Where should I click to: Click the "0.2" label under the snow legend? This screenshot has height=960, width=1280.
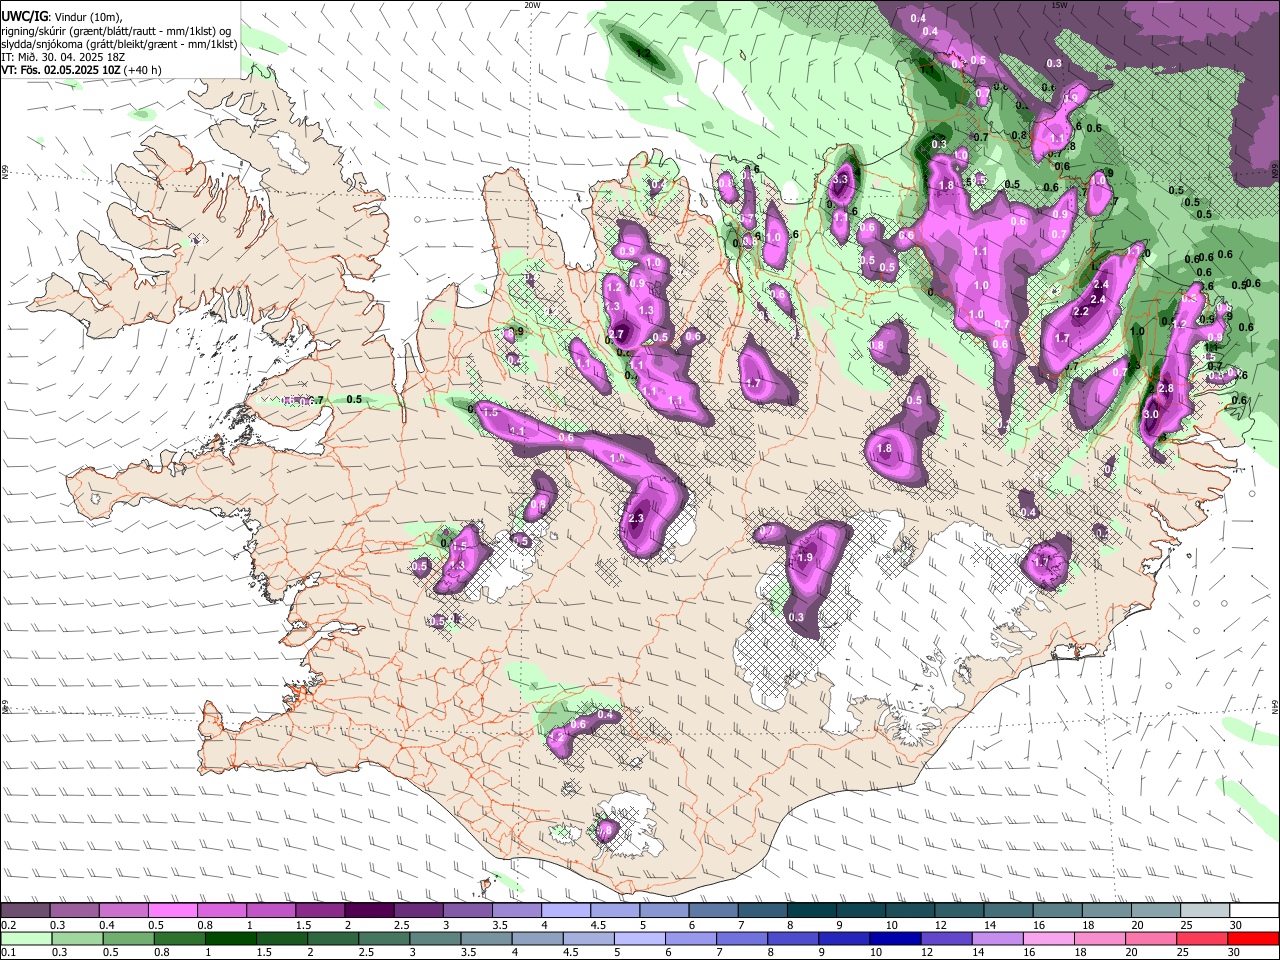(7, 925)
